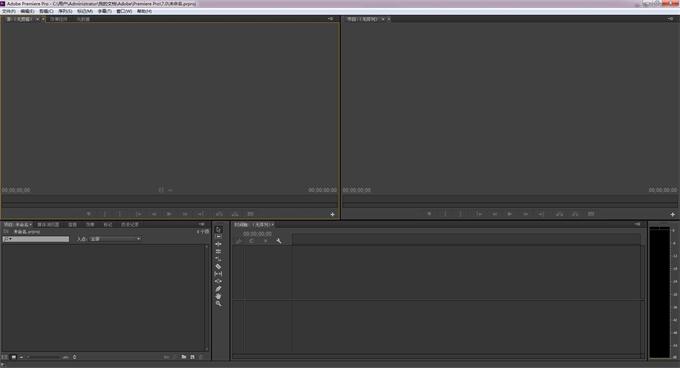
Task: Click timeline horizontal zoom scrollbar
Action: (x=438, y=357)
